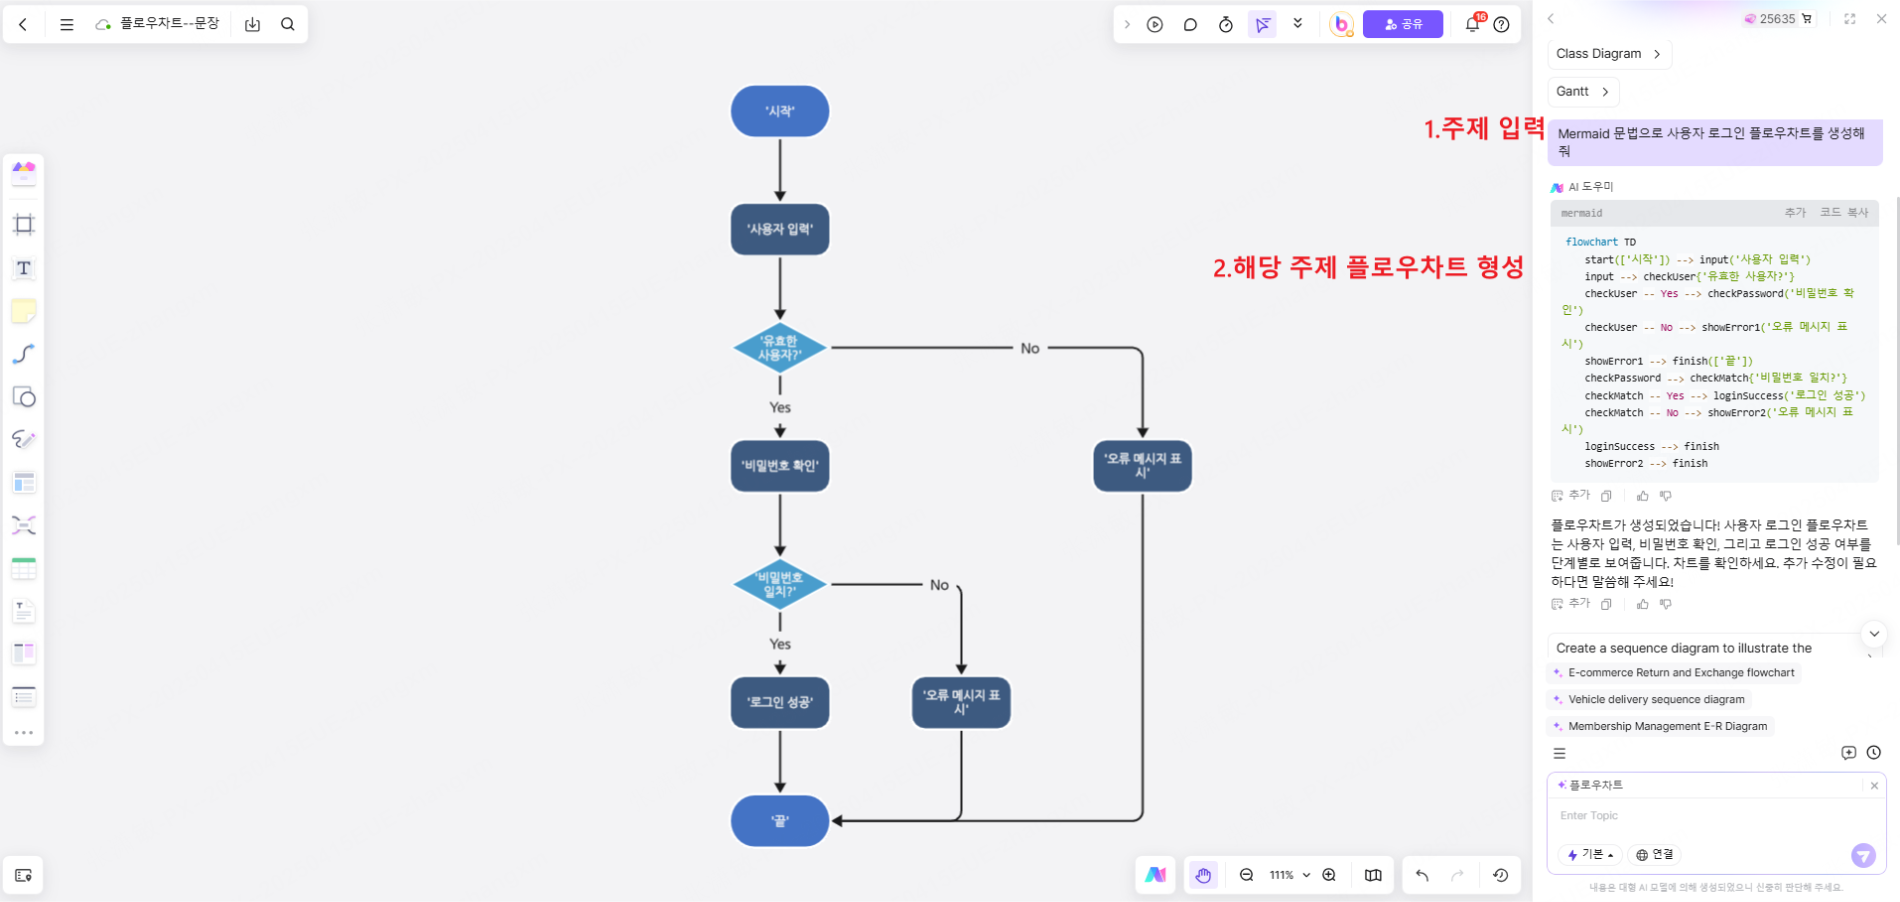Screen dimensions: 1900x902
Task: Open the minimap icon
Action: click(x=1373, y=875)
